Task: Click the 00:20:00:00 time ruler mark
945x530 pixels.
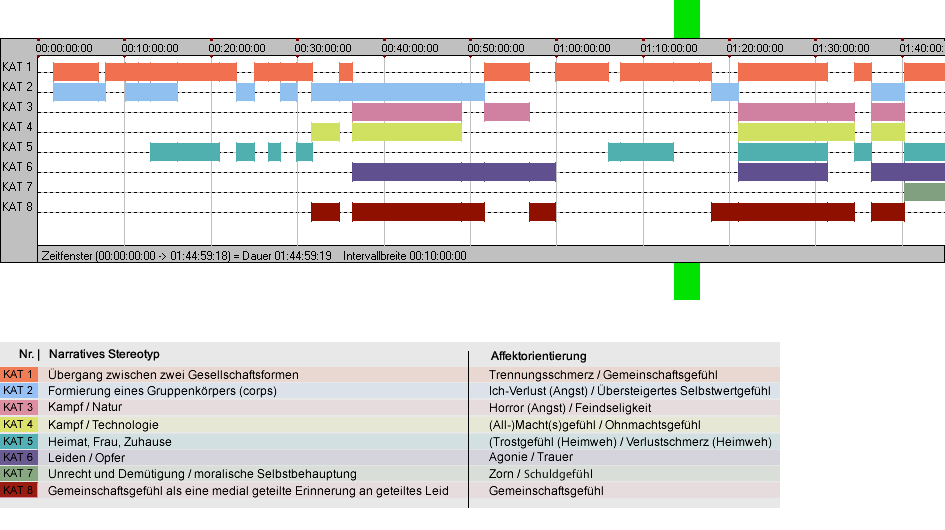Action: 237,48
